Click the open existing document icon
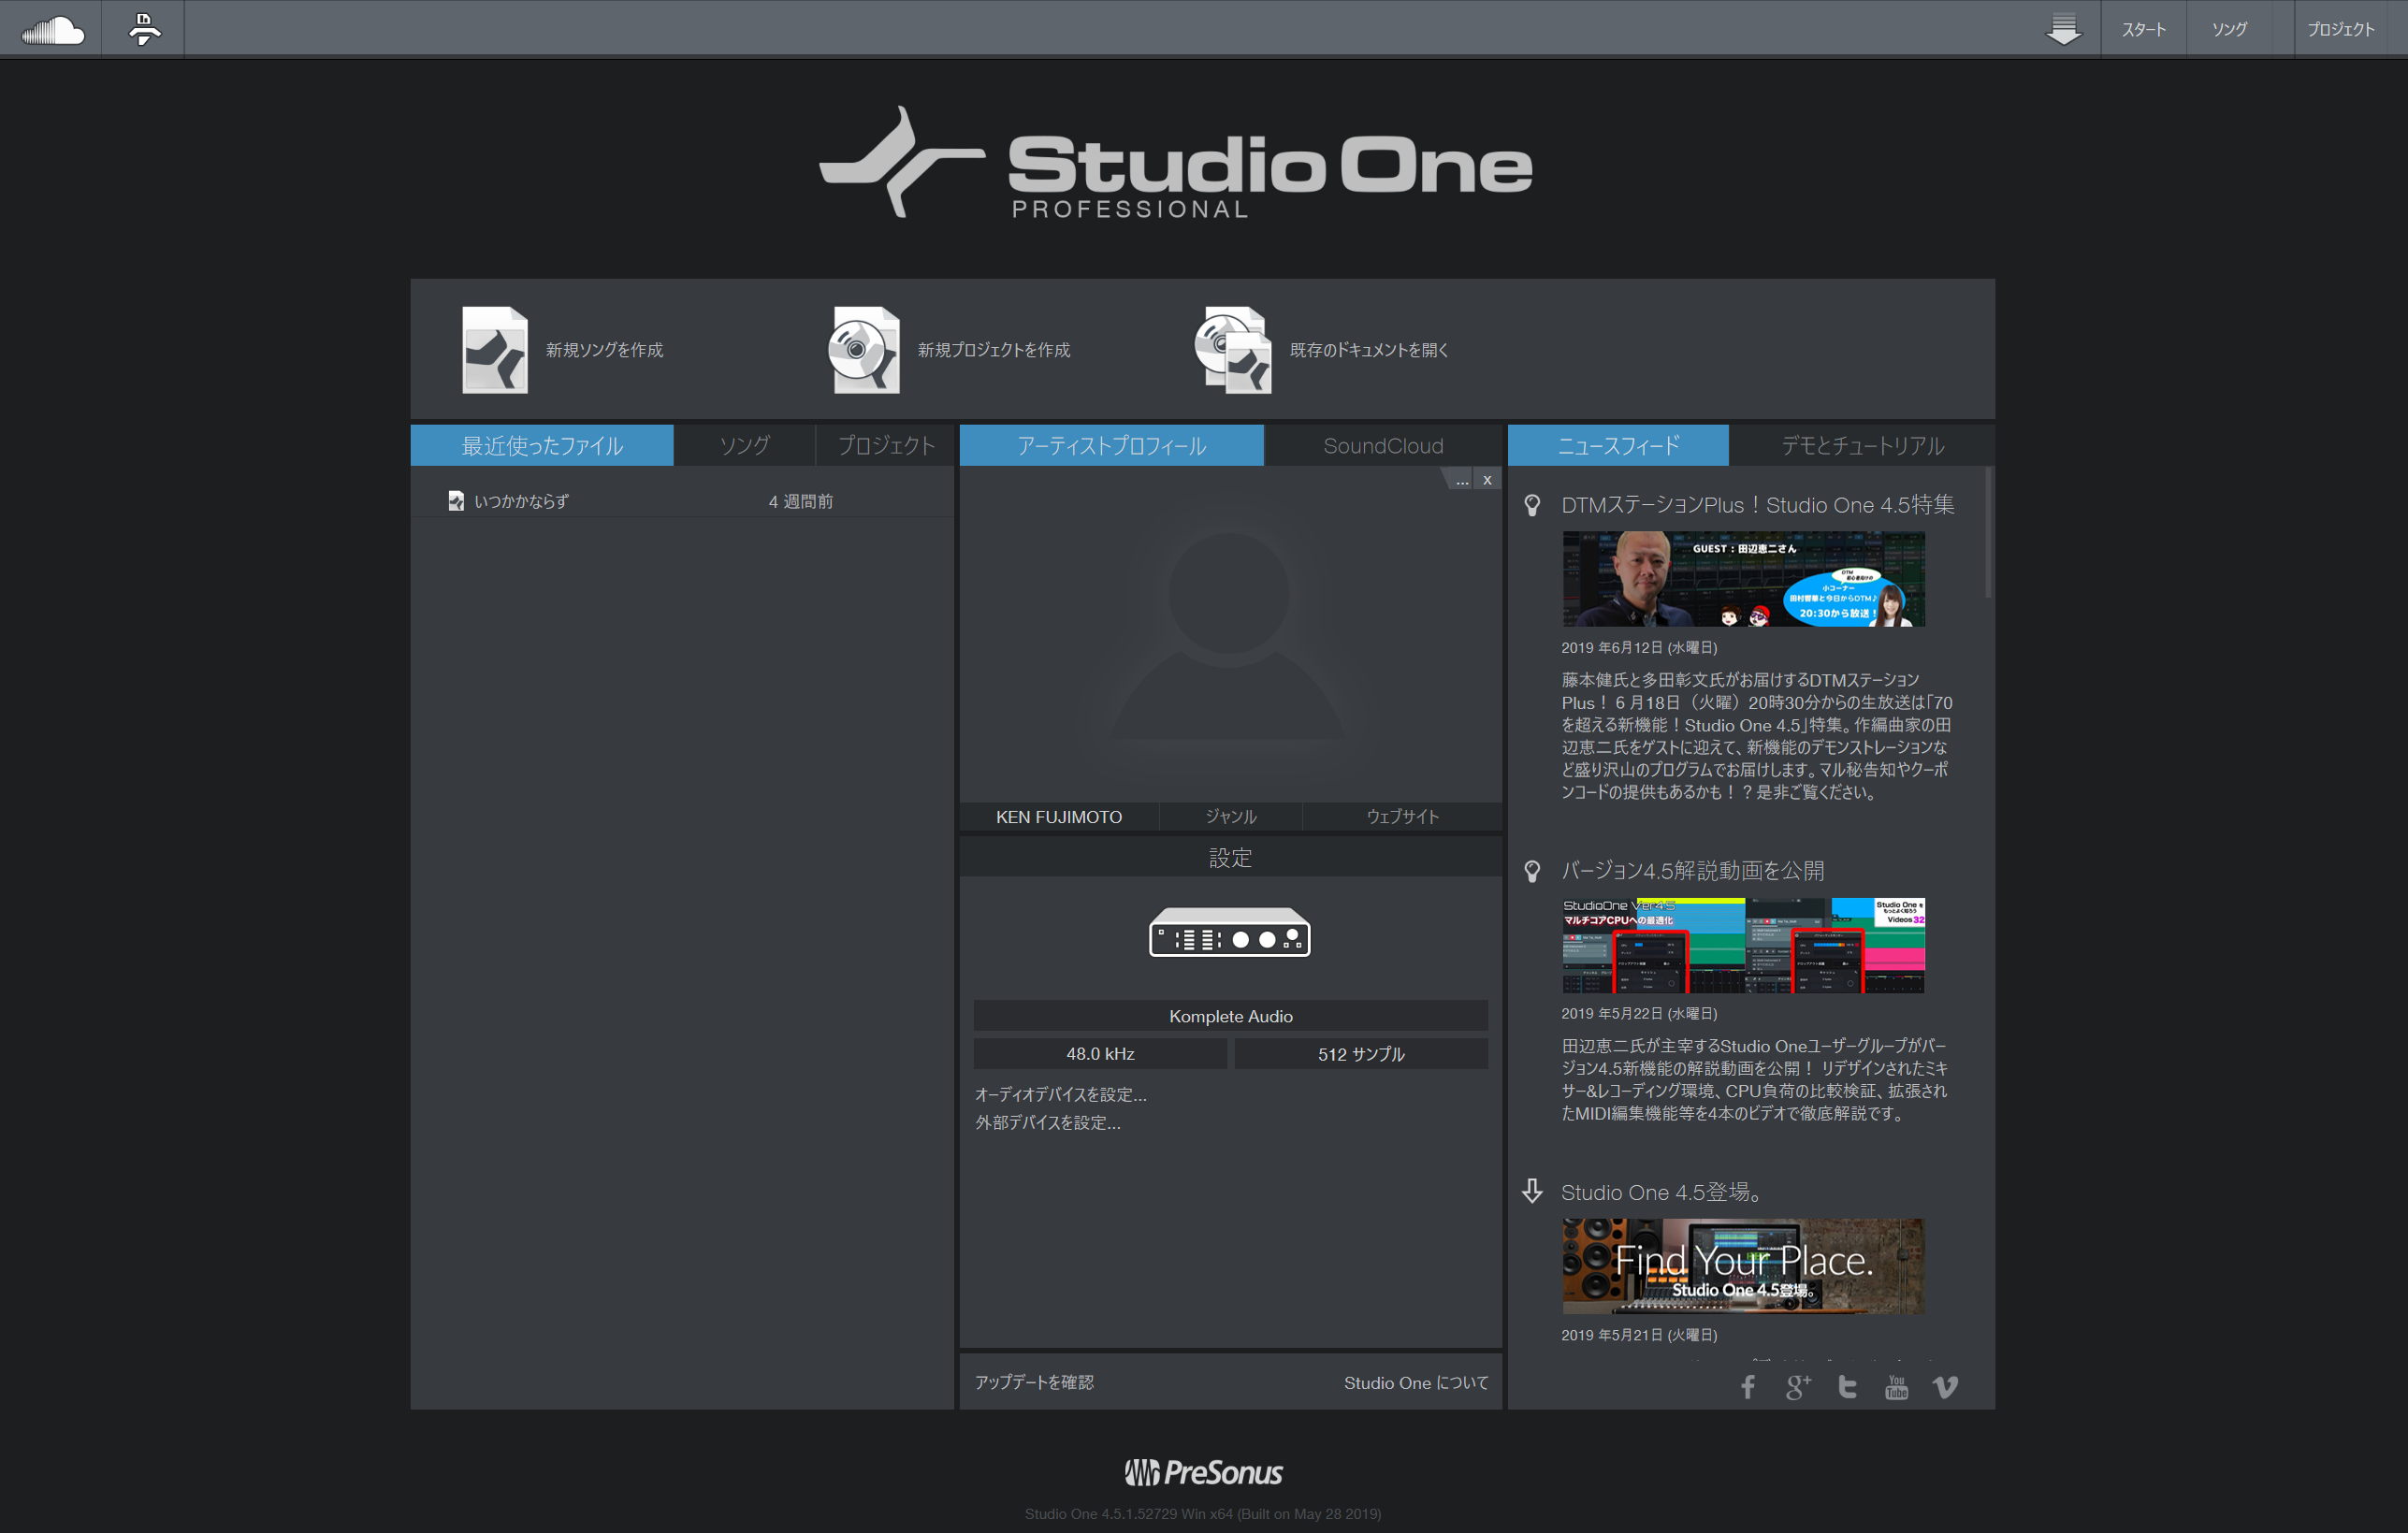This screenshot has width=2408, height=1533. (x=1233, y=350)
